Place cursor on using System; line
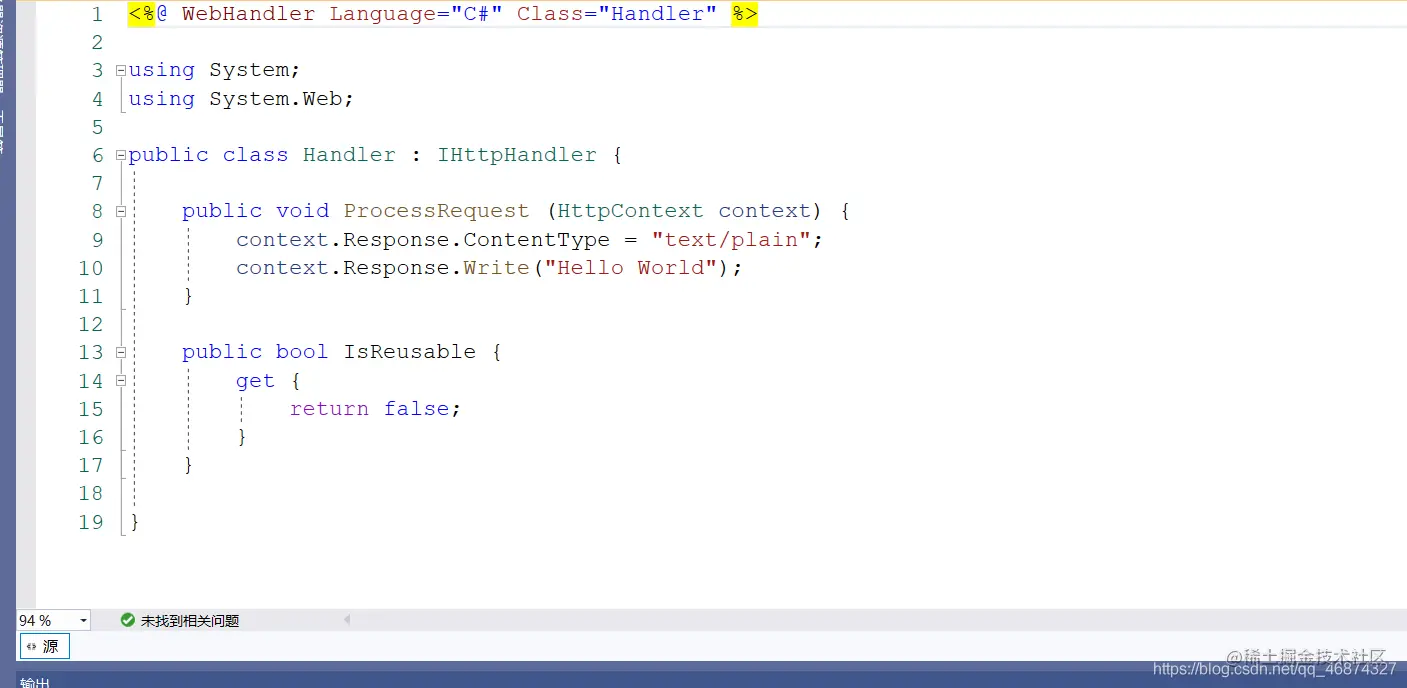 [x=214, y=70]
